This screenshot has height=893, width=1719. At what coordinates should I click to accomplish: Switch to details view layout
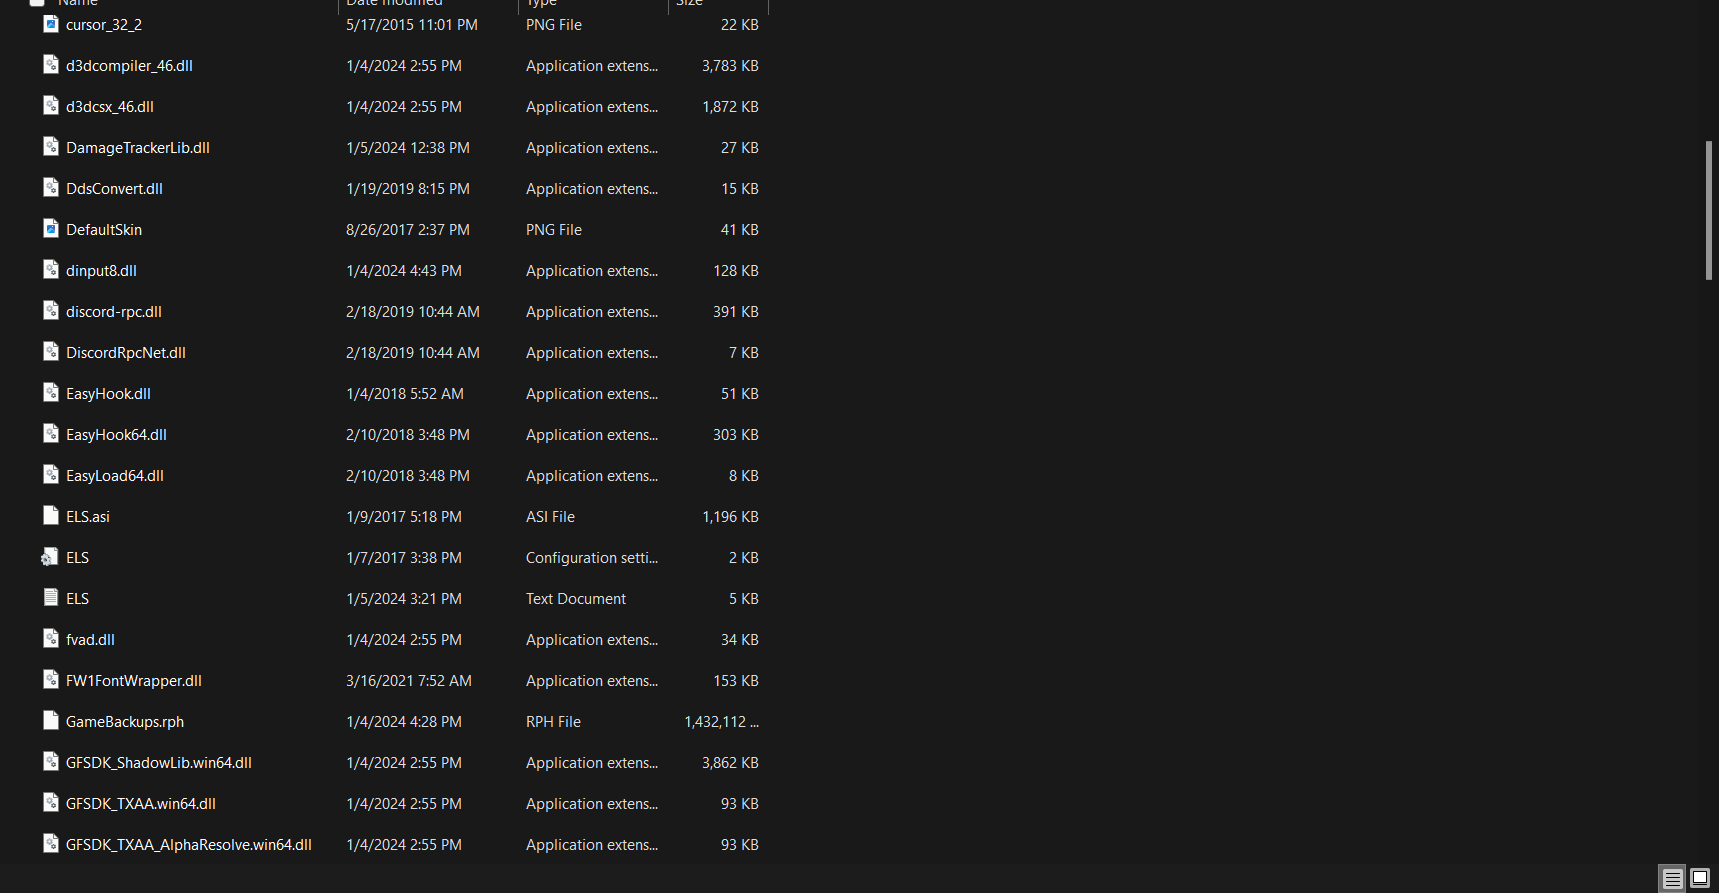1672,879
